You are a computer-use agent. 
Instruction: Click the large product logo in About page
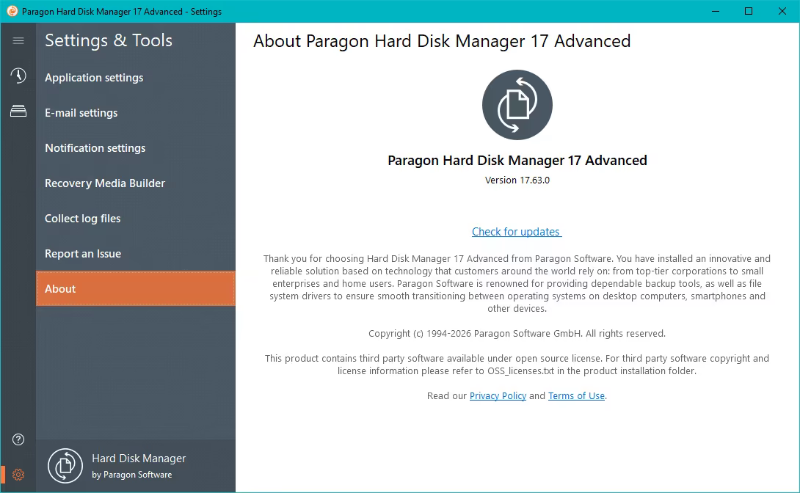[x=517, y=105]
